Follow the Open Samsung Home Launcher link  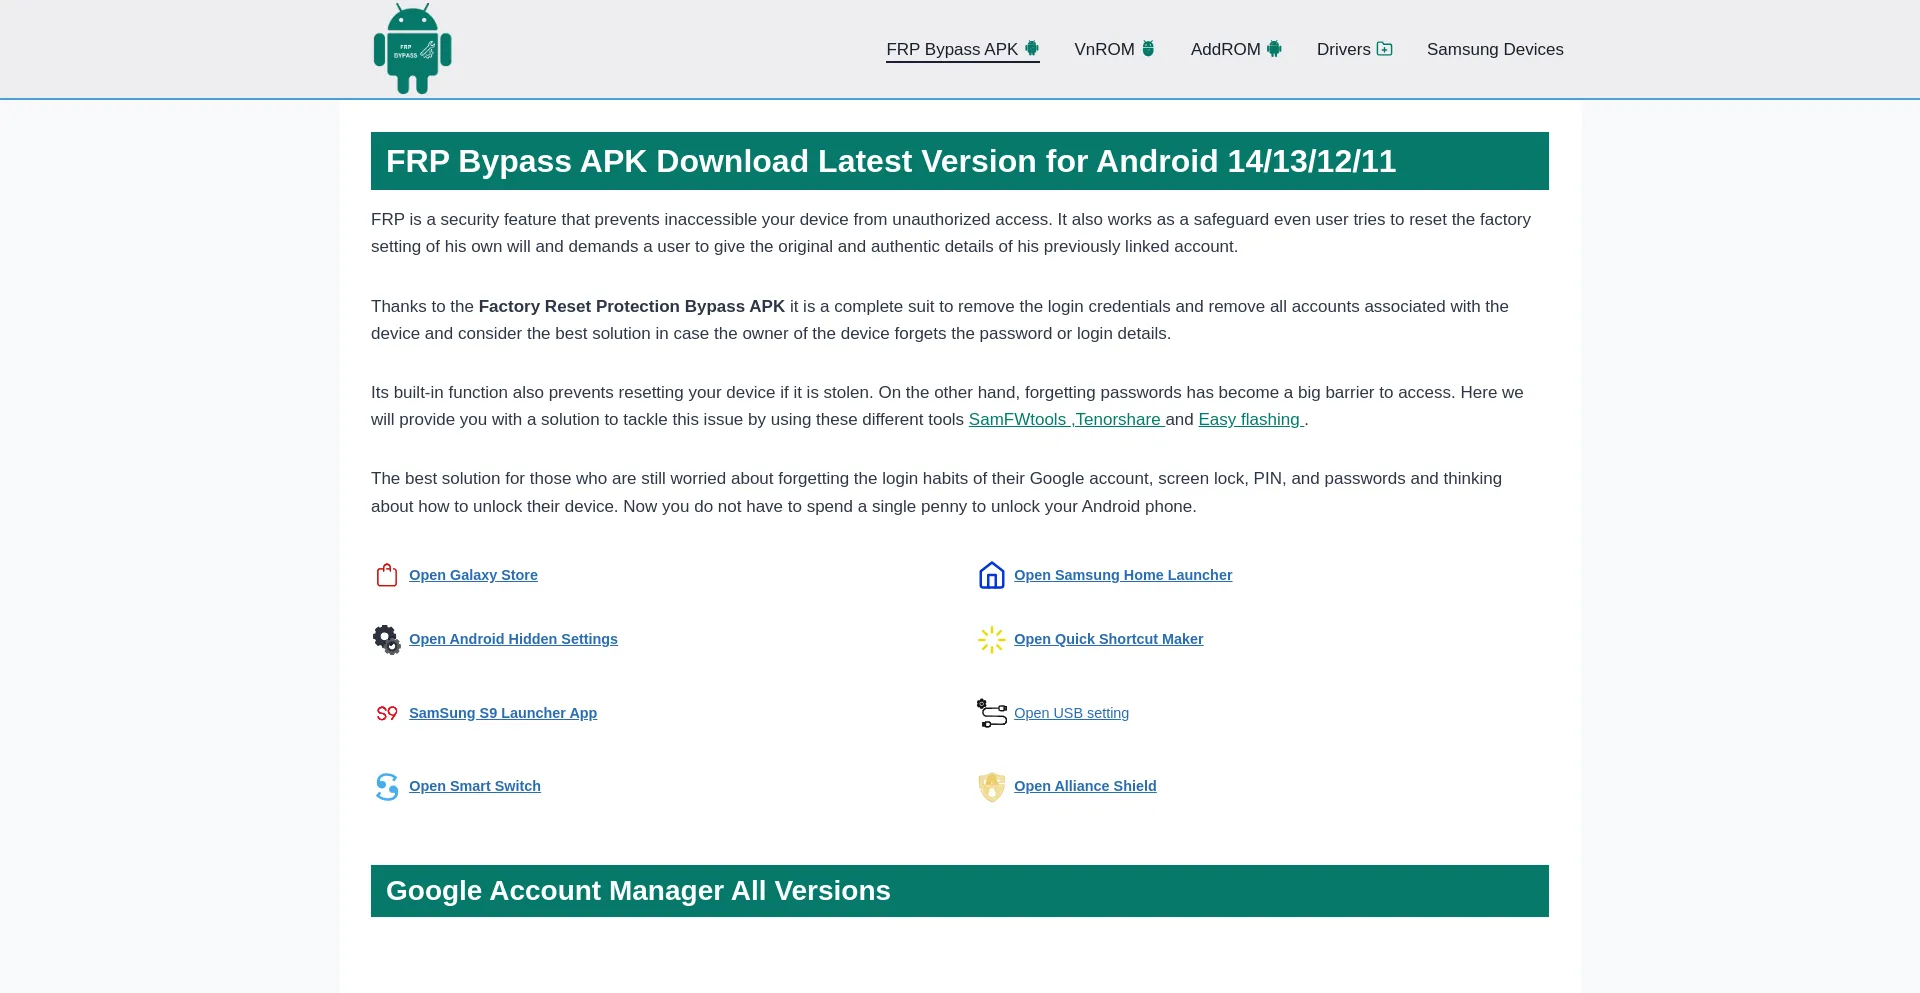1123,575
